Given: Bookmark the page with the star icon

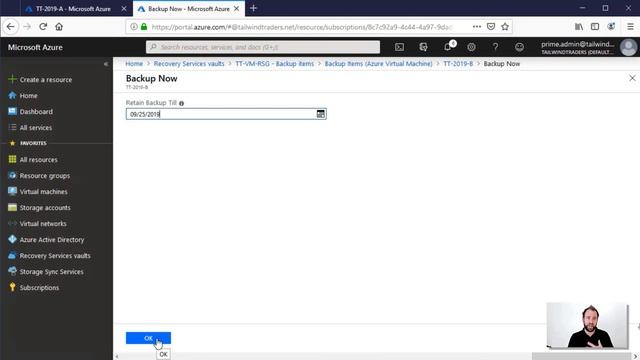Looking at the screenshot, I should click(505, 27).
